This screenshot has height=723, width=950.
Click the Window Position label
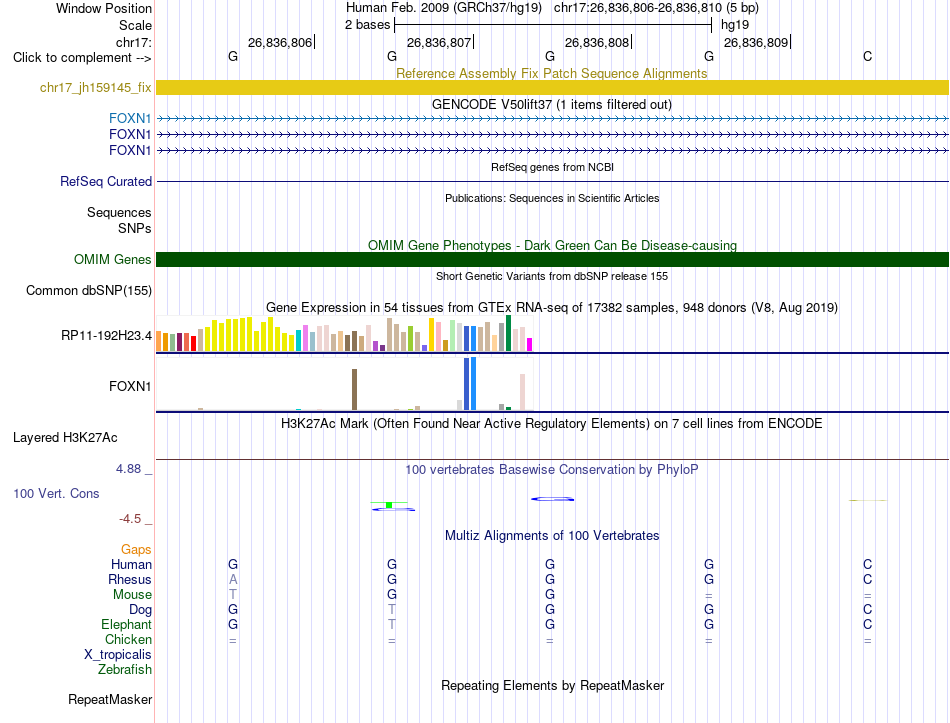[x=104, y=8]
